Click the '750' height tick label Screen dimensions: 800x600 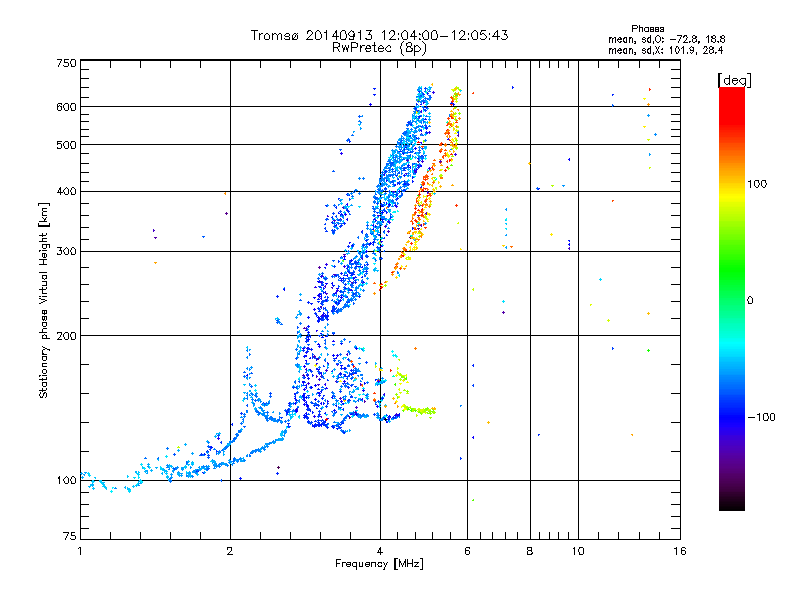66,63
